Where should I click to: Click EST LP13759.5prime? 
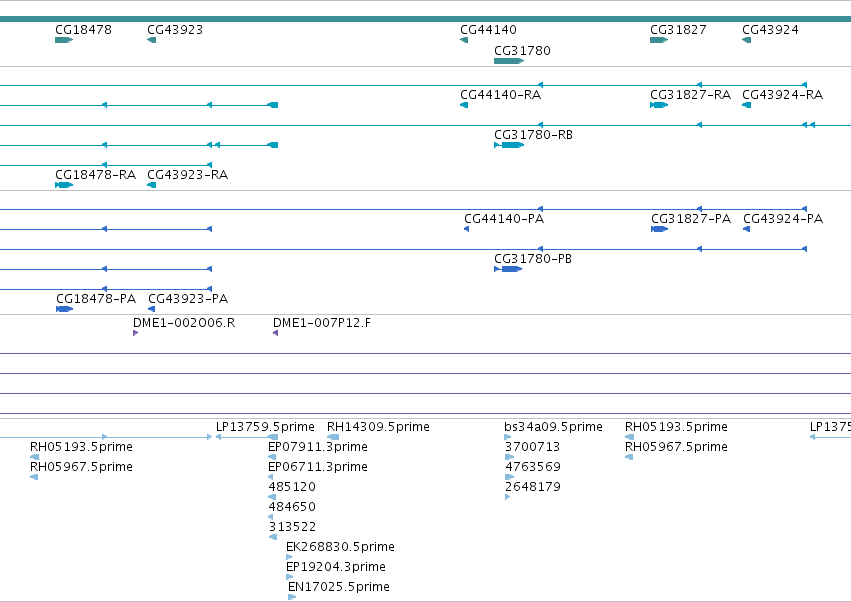click(x=265, y=427)
